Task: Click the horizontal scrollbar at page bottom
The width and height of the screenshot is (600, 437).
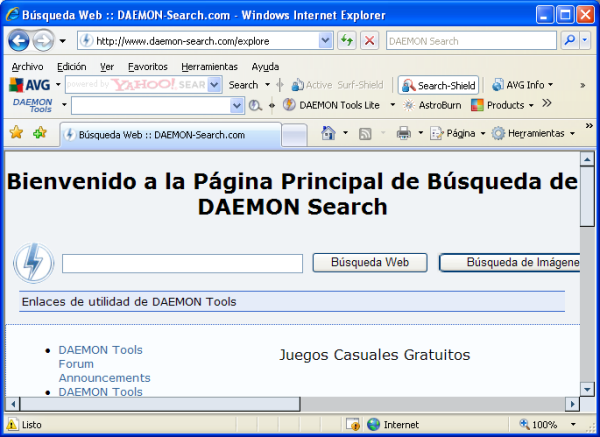Action: (x=290, y=404)
